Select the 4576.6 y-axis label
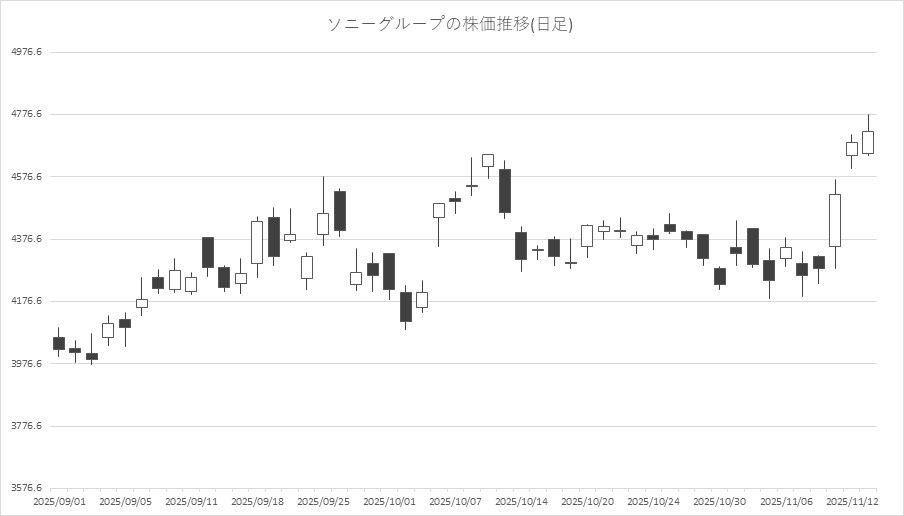This screenshot has width=904, height=516. click(x=25, y=177)
